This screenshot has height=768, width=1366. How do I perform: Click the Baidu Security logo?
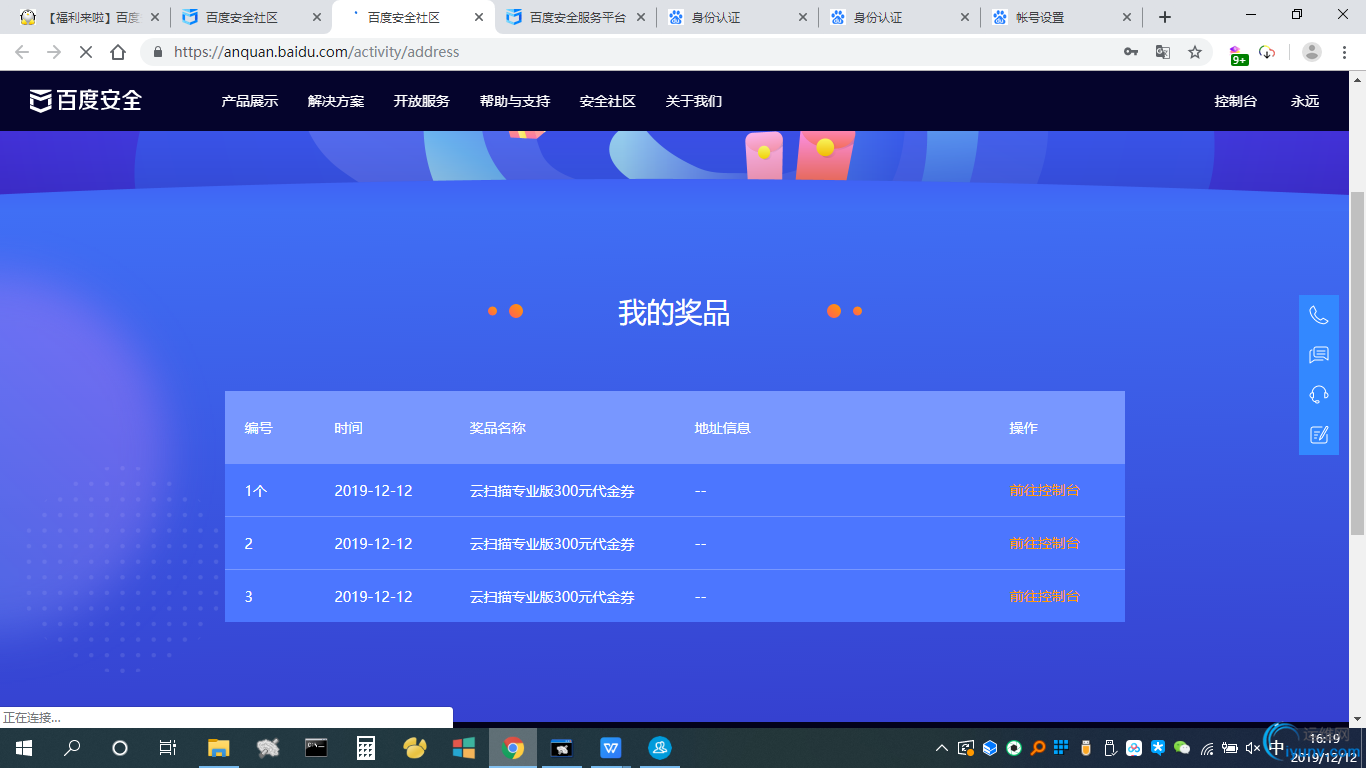point(85,100)
